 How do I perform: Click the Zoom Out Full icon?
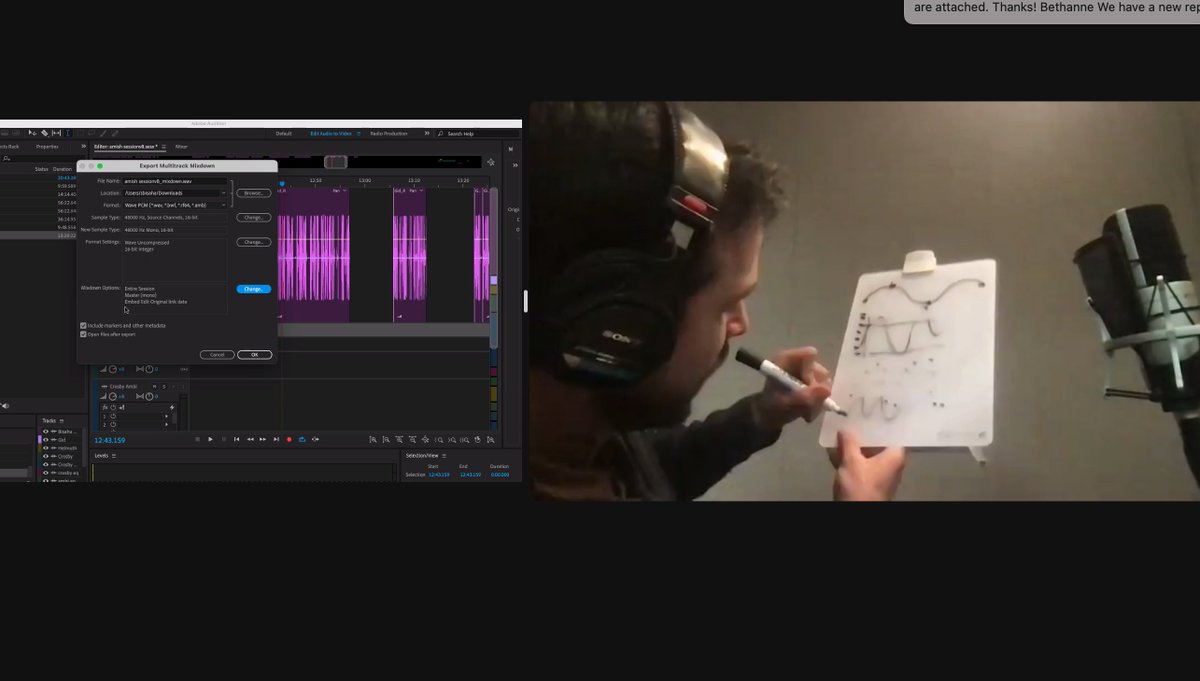tap(425, 440)
